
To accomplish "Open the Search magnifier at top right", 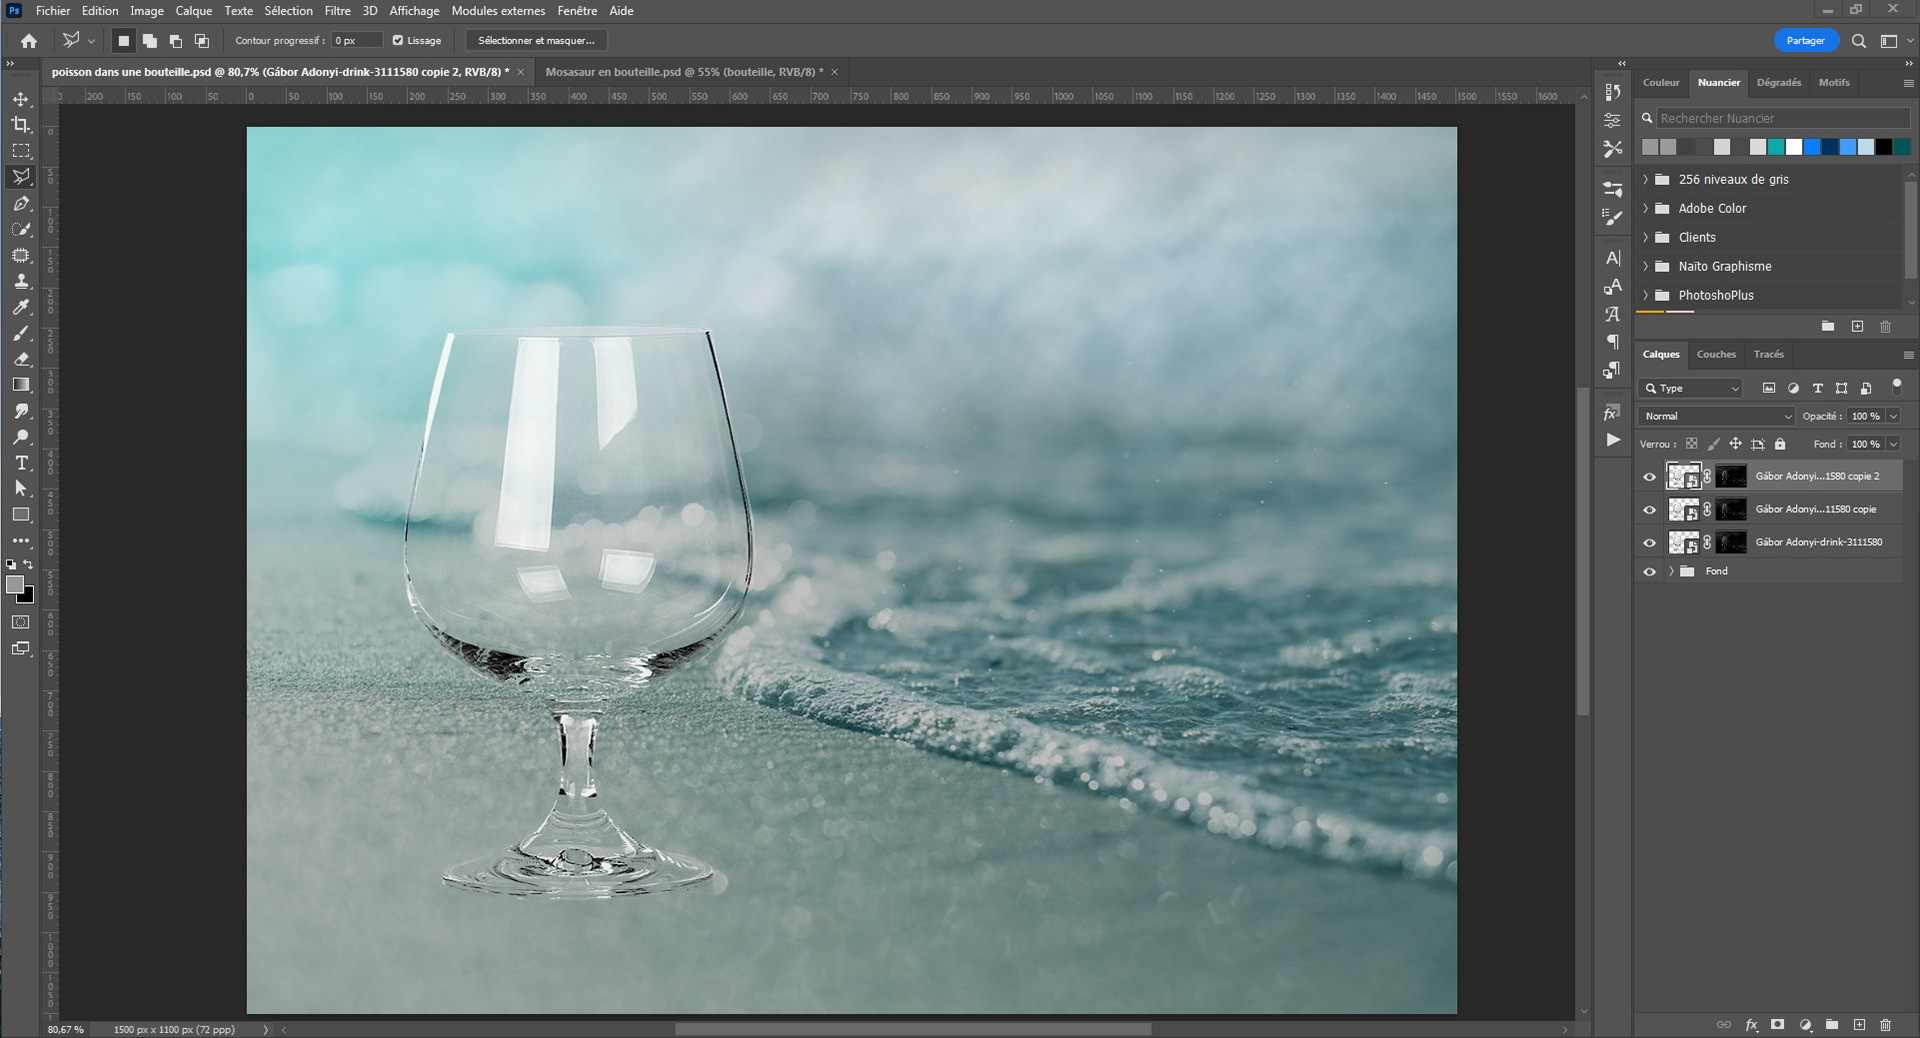I will coord(1858,41).
